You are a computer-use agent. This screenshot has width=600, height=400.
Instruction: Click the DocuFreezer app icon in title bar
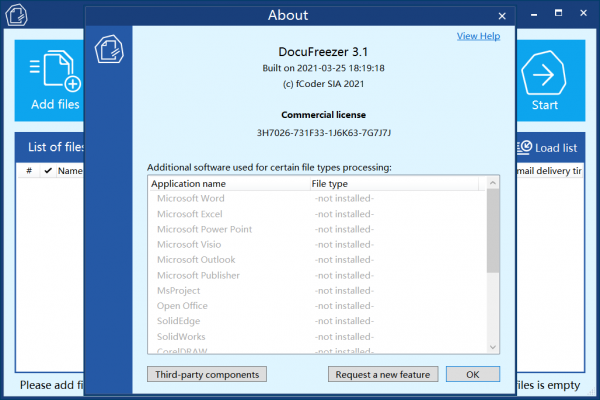click(16, 15)
